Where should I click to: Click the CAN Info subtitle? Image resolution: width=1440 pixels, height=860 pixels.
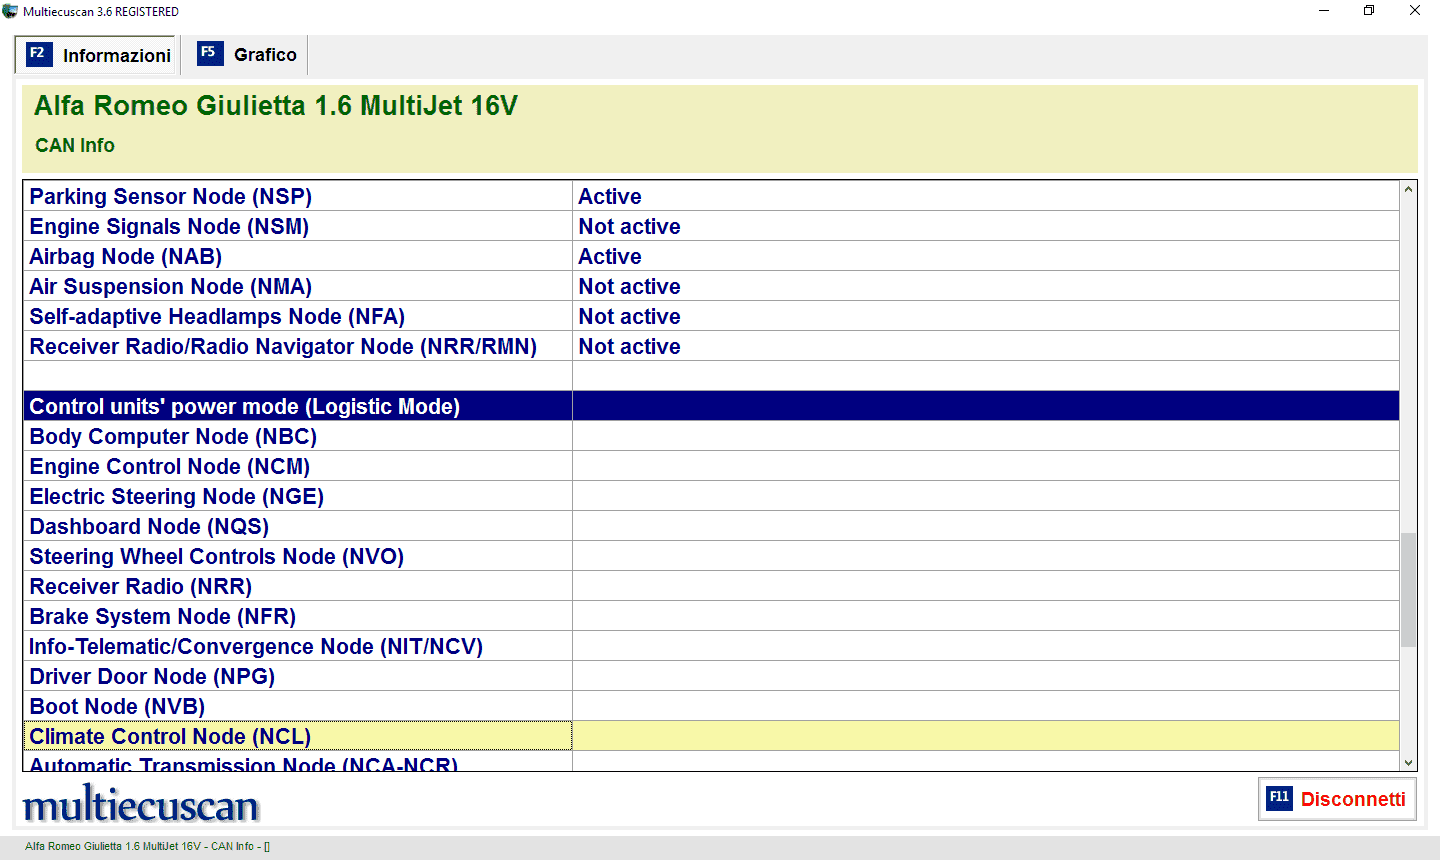[75, 145]
